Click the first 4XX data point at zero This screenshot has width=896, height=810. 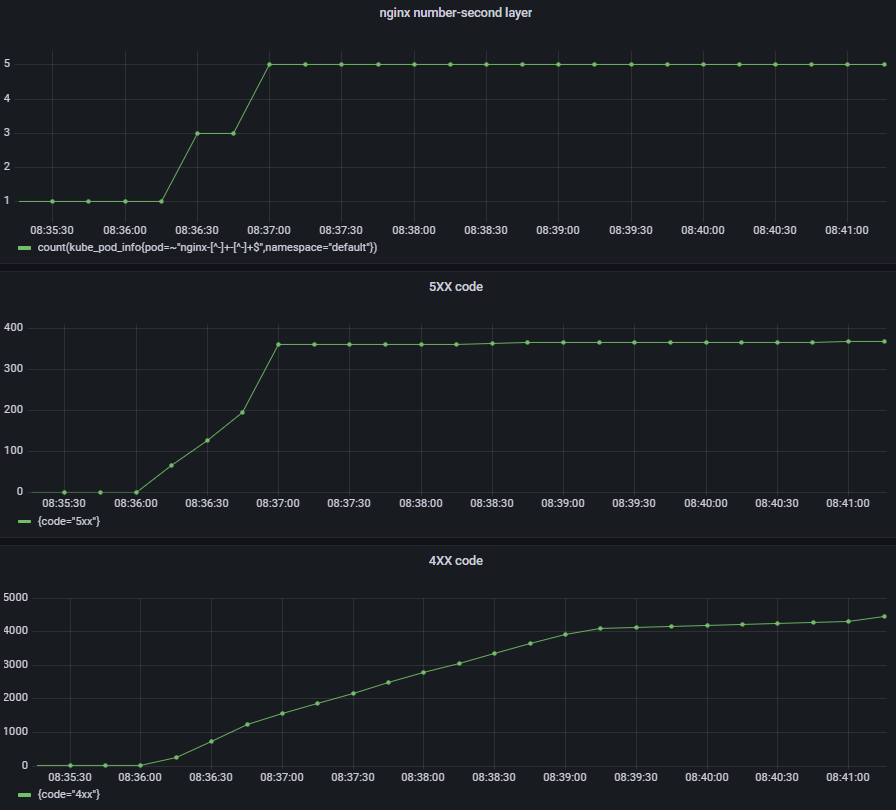(x=69, y=765)
